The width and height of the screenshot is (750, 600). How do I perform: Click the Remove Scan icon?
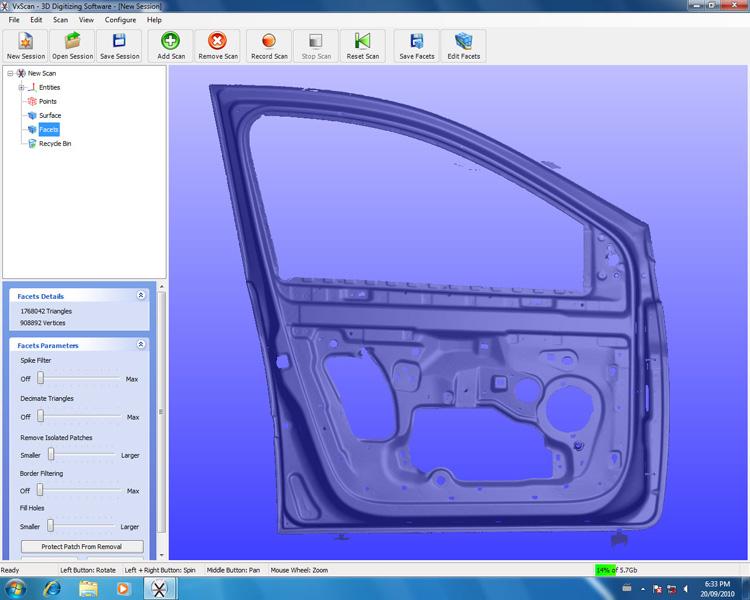pyautogui.click(x=217, y=45)
